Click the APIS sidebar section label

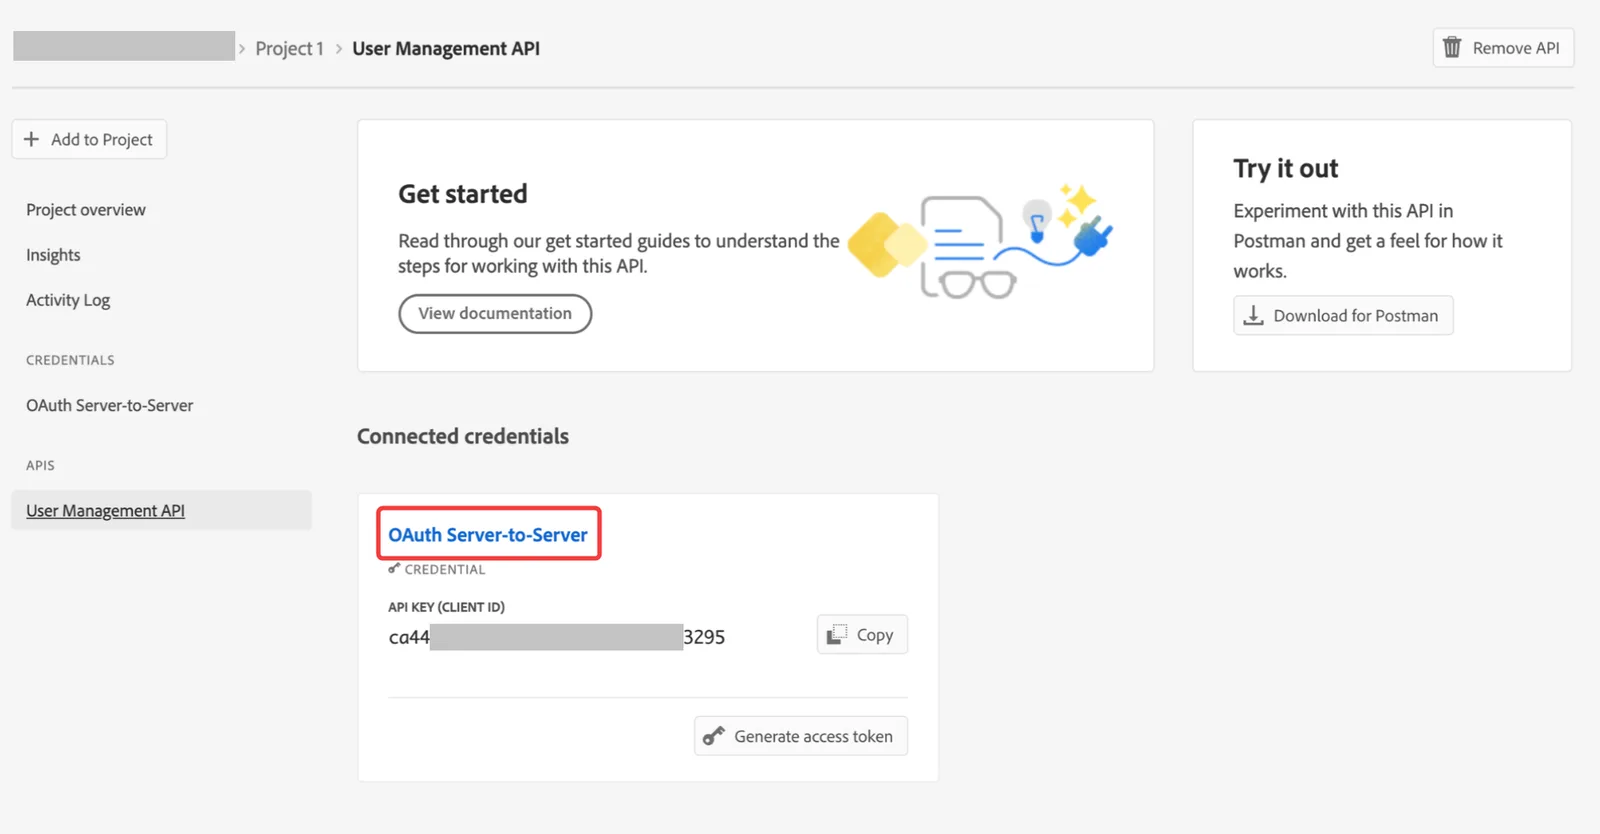pos(40,465)
